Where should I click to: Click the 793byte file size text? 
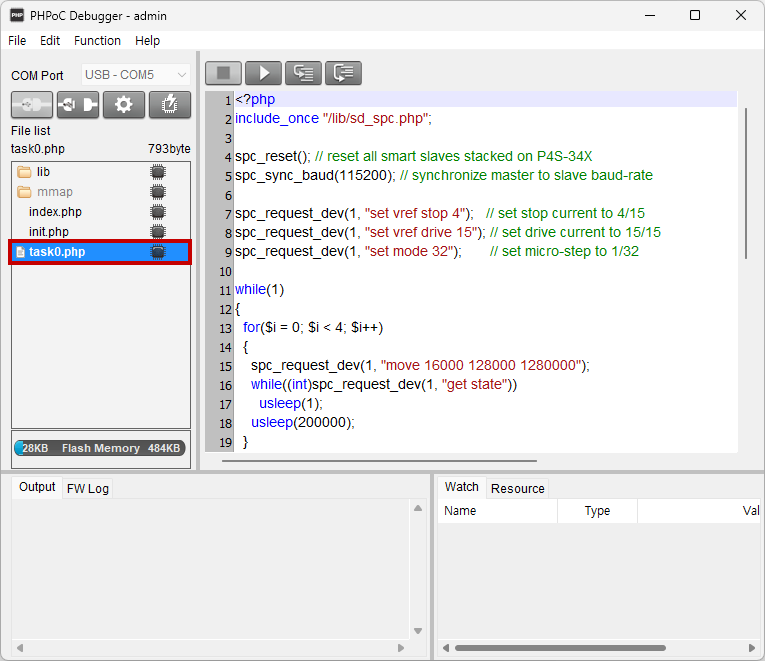(169, 149)
